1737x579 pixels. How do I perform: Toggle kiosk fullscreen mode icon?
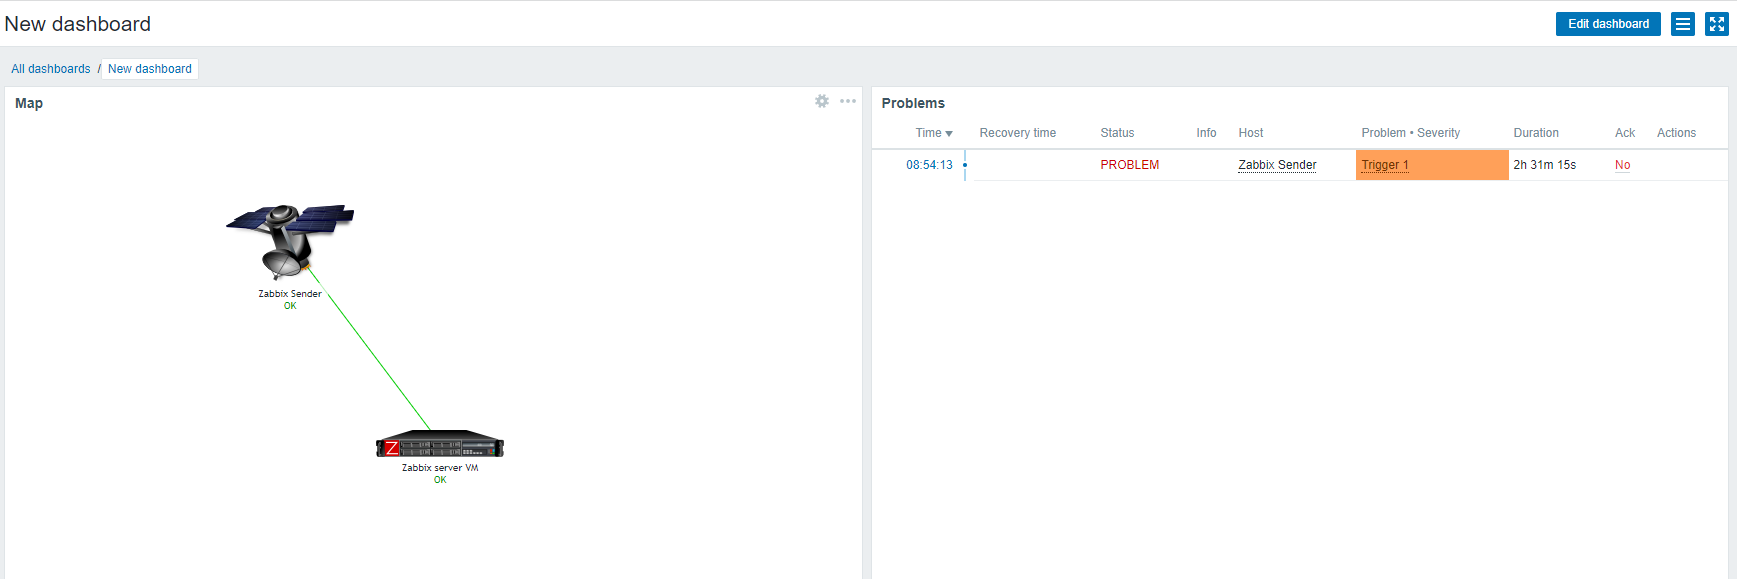[1717, 24]
